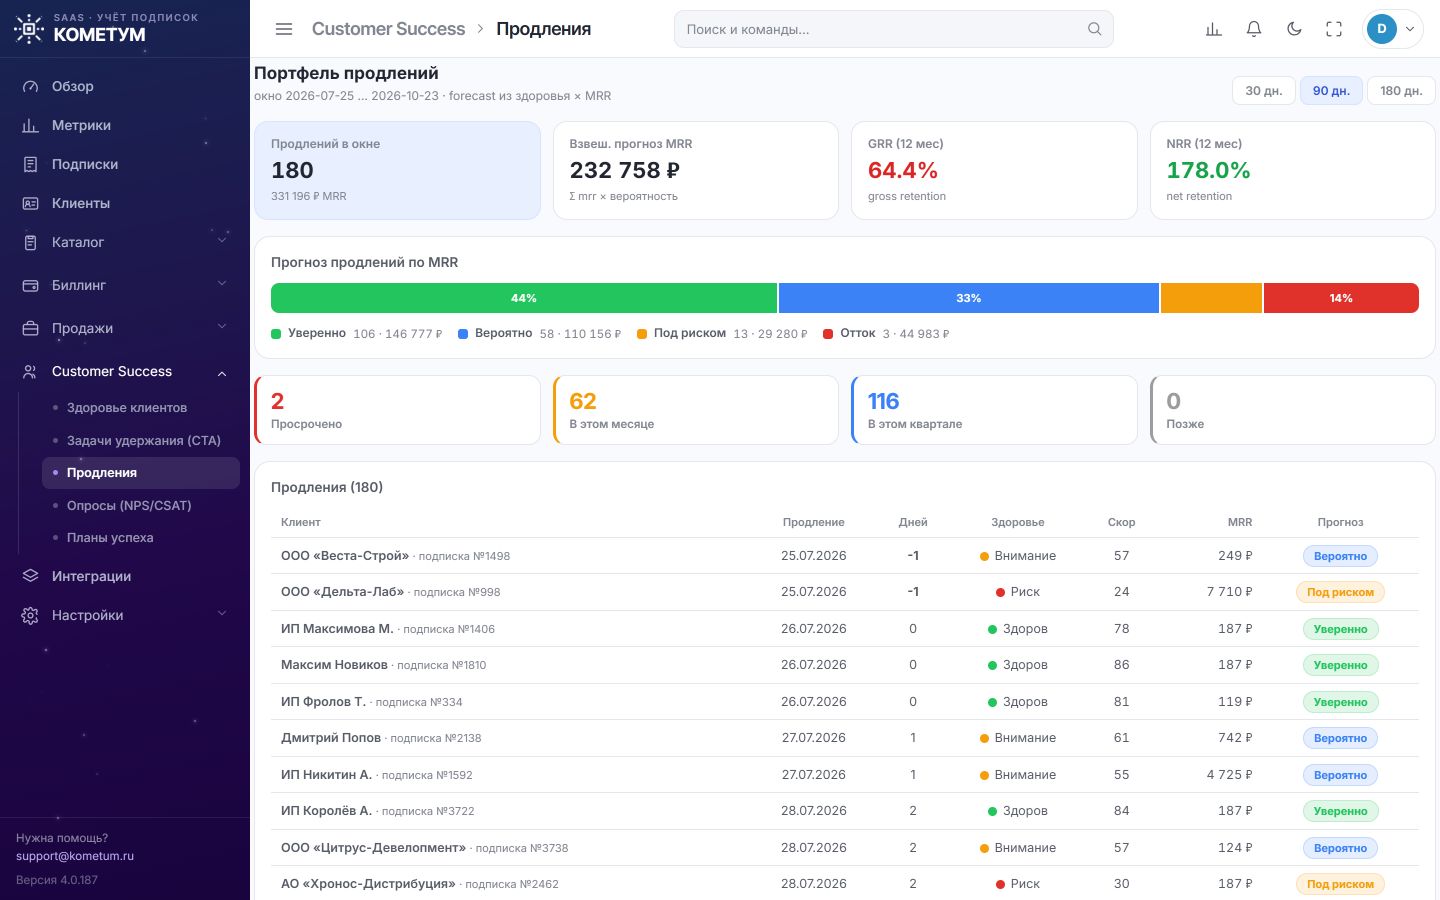Select Продления submenu item

pyautogui.click(x=141, y=473)
